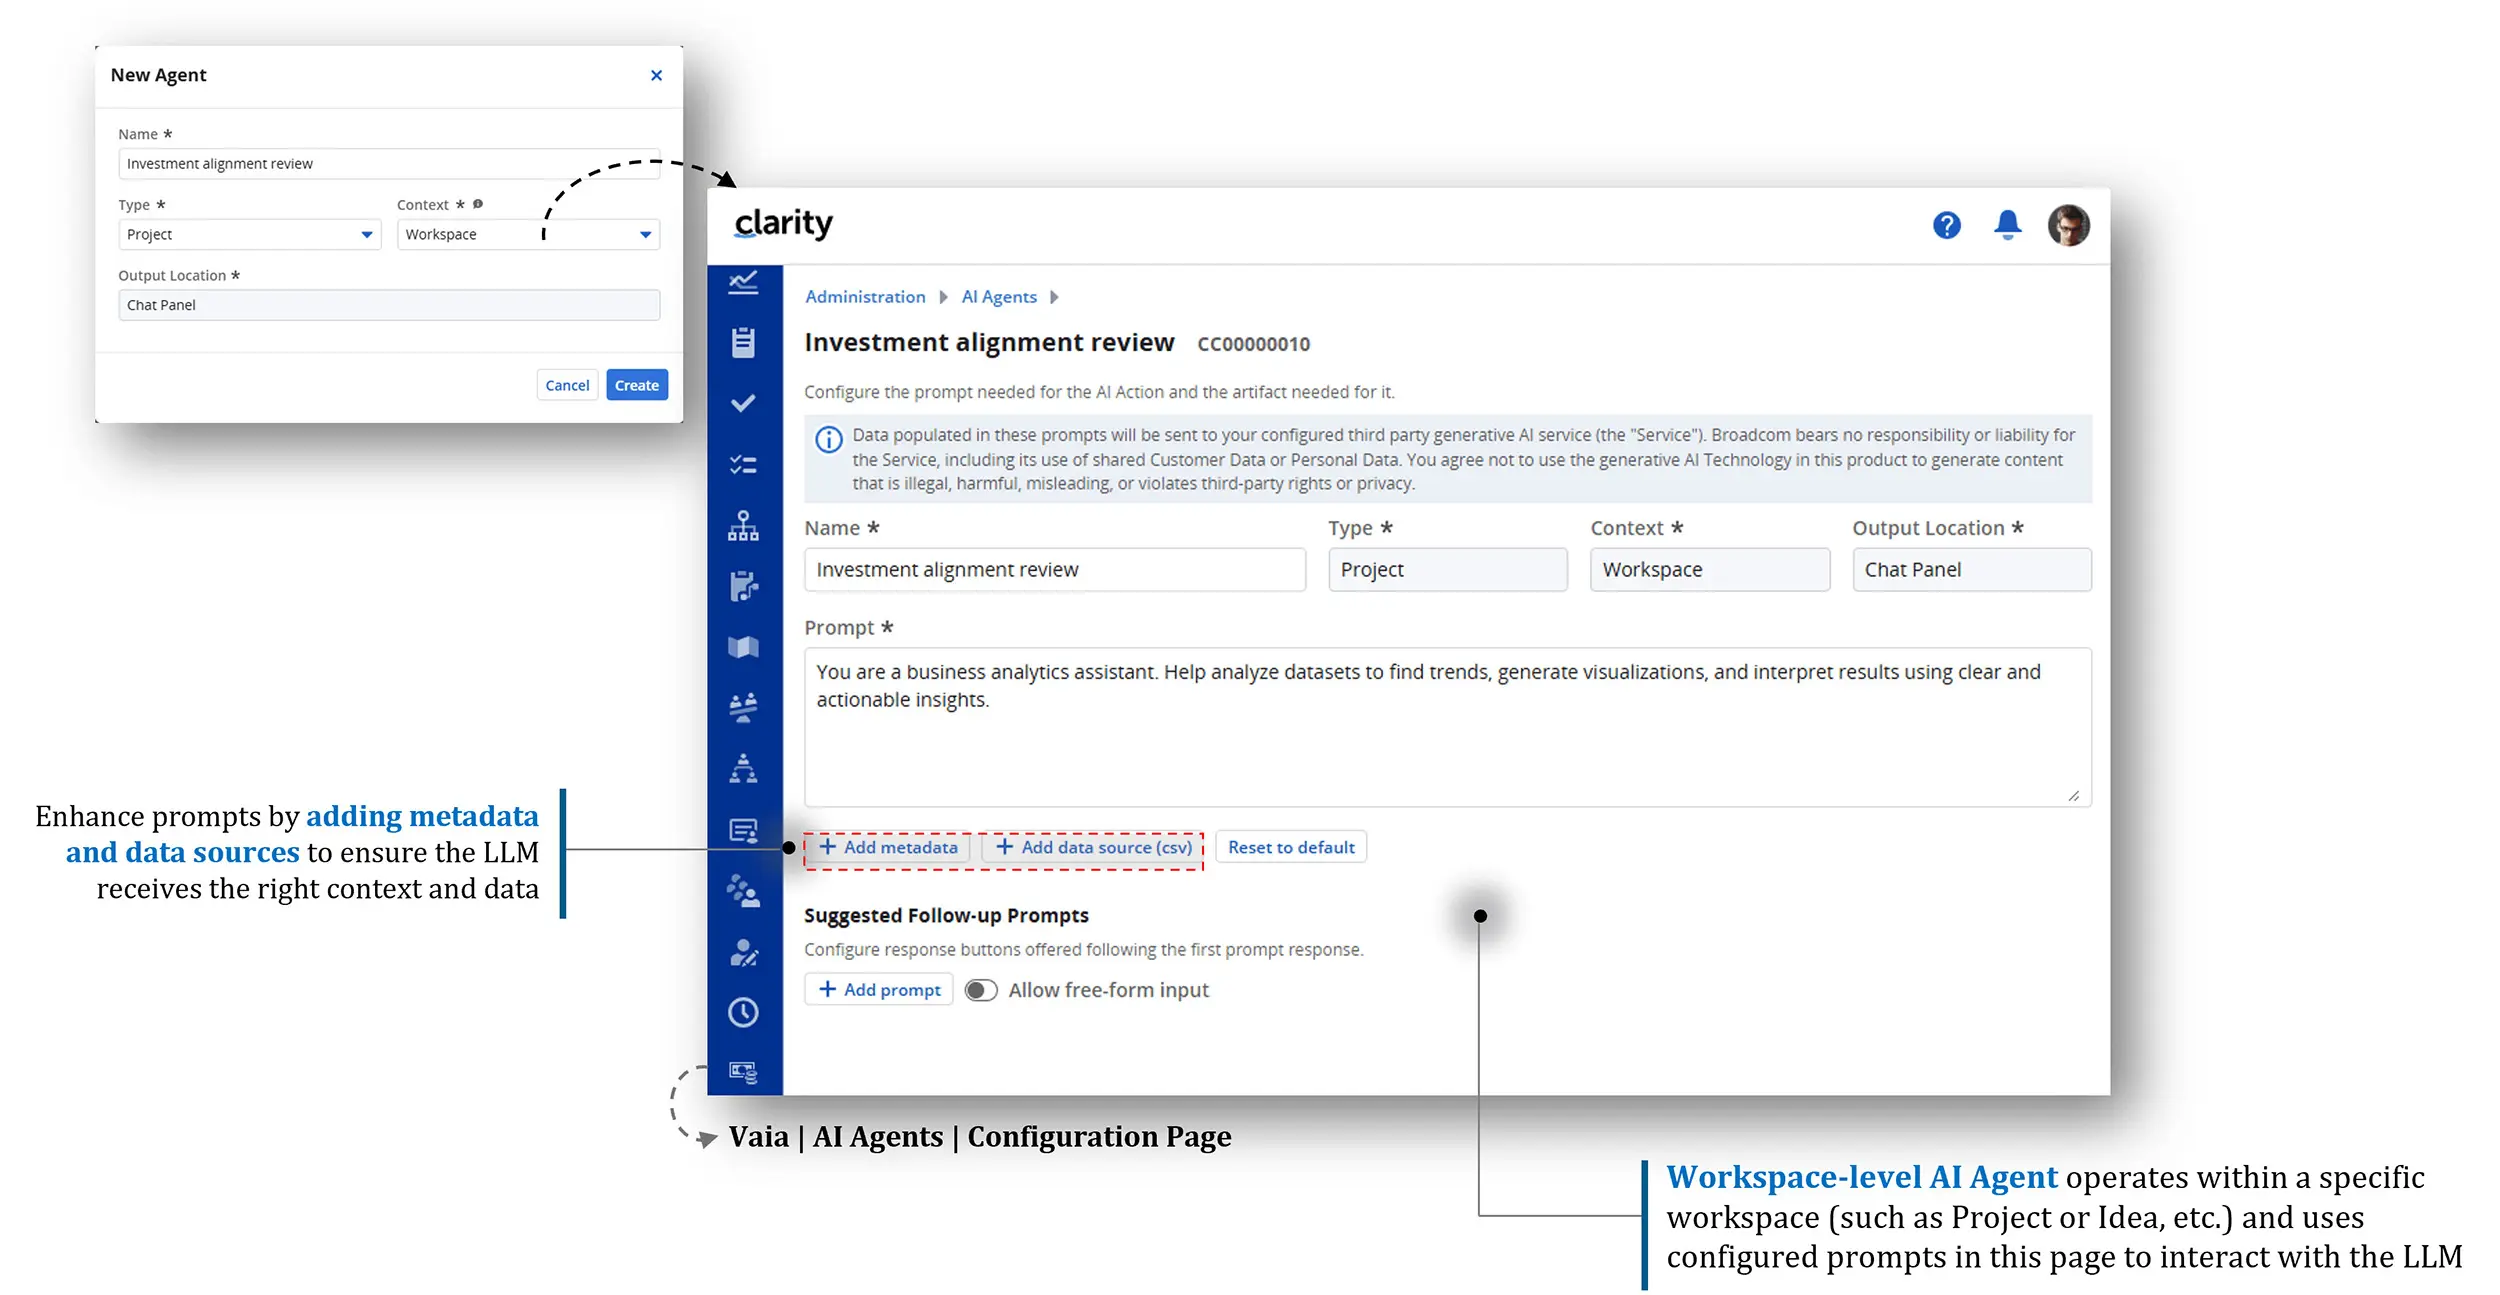Click the checkmark icon in sidebar

[743, 403]
